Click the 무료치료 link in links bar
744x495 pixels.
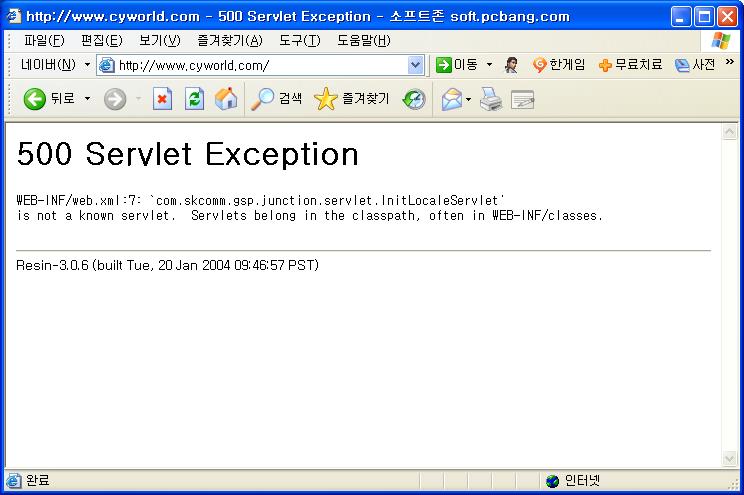[x=630, y=65]
